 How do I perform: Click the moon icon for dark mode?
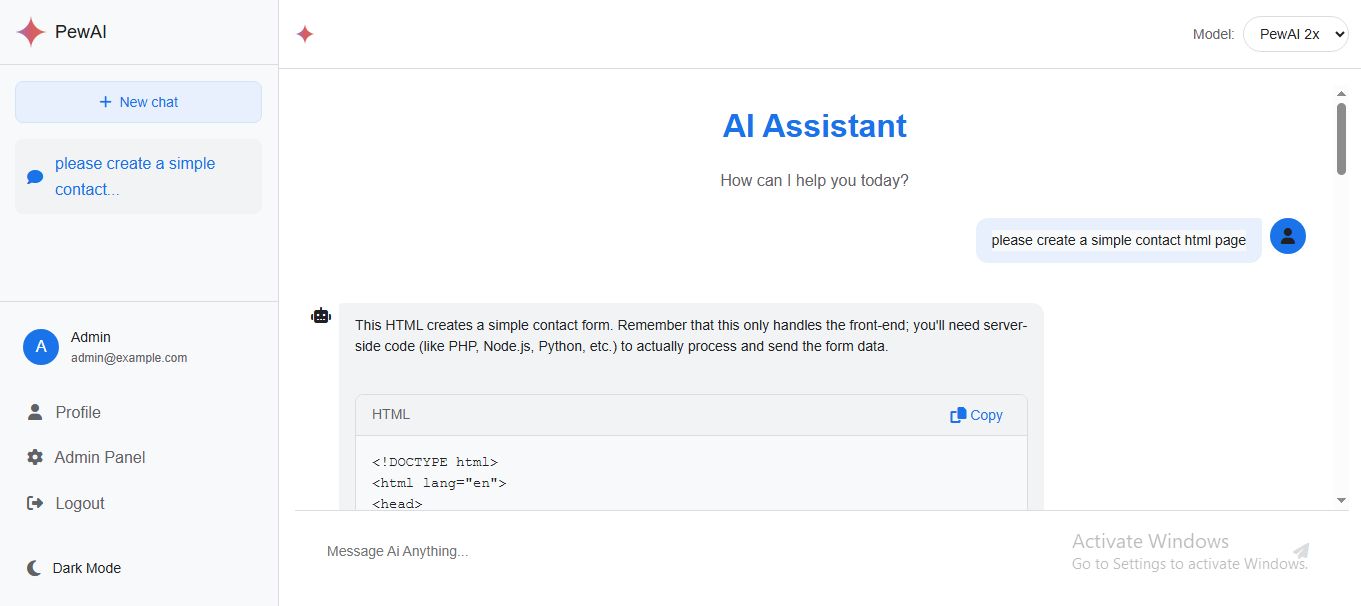coord(34,568)
